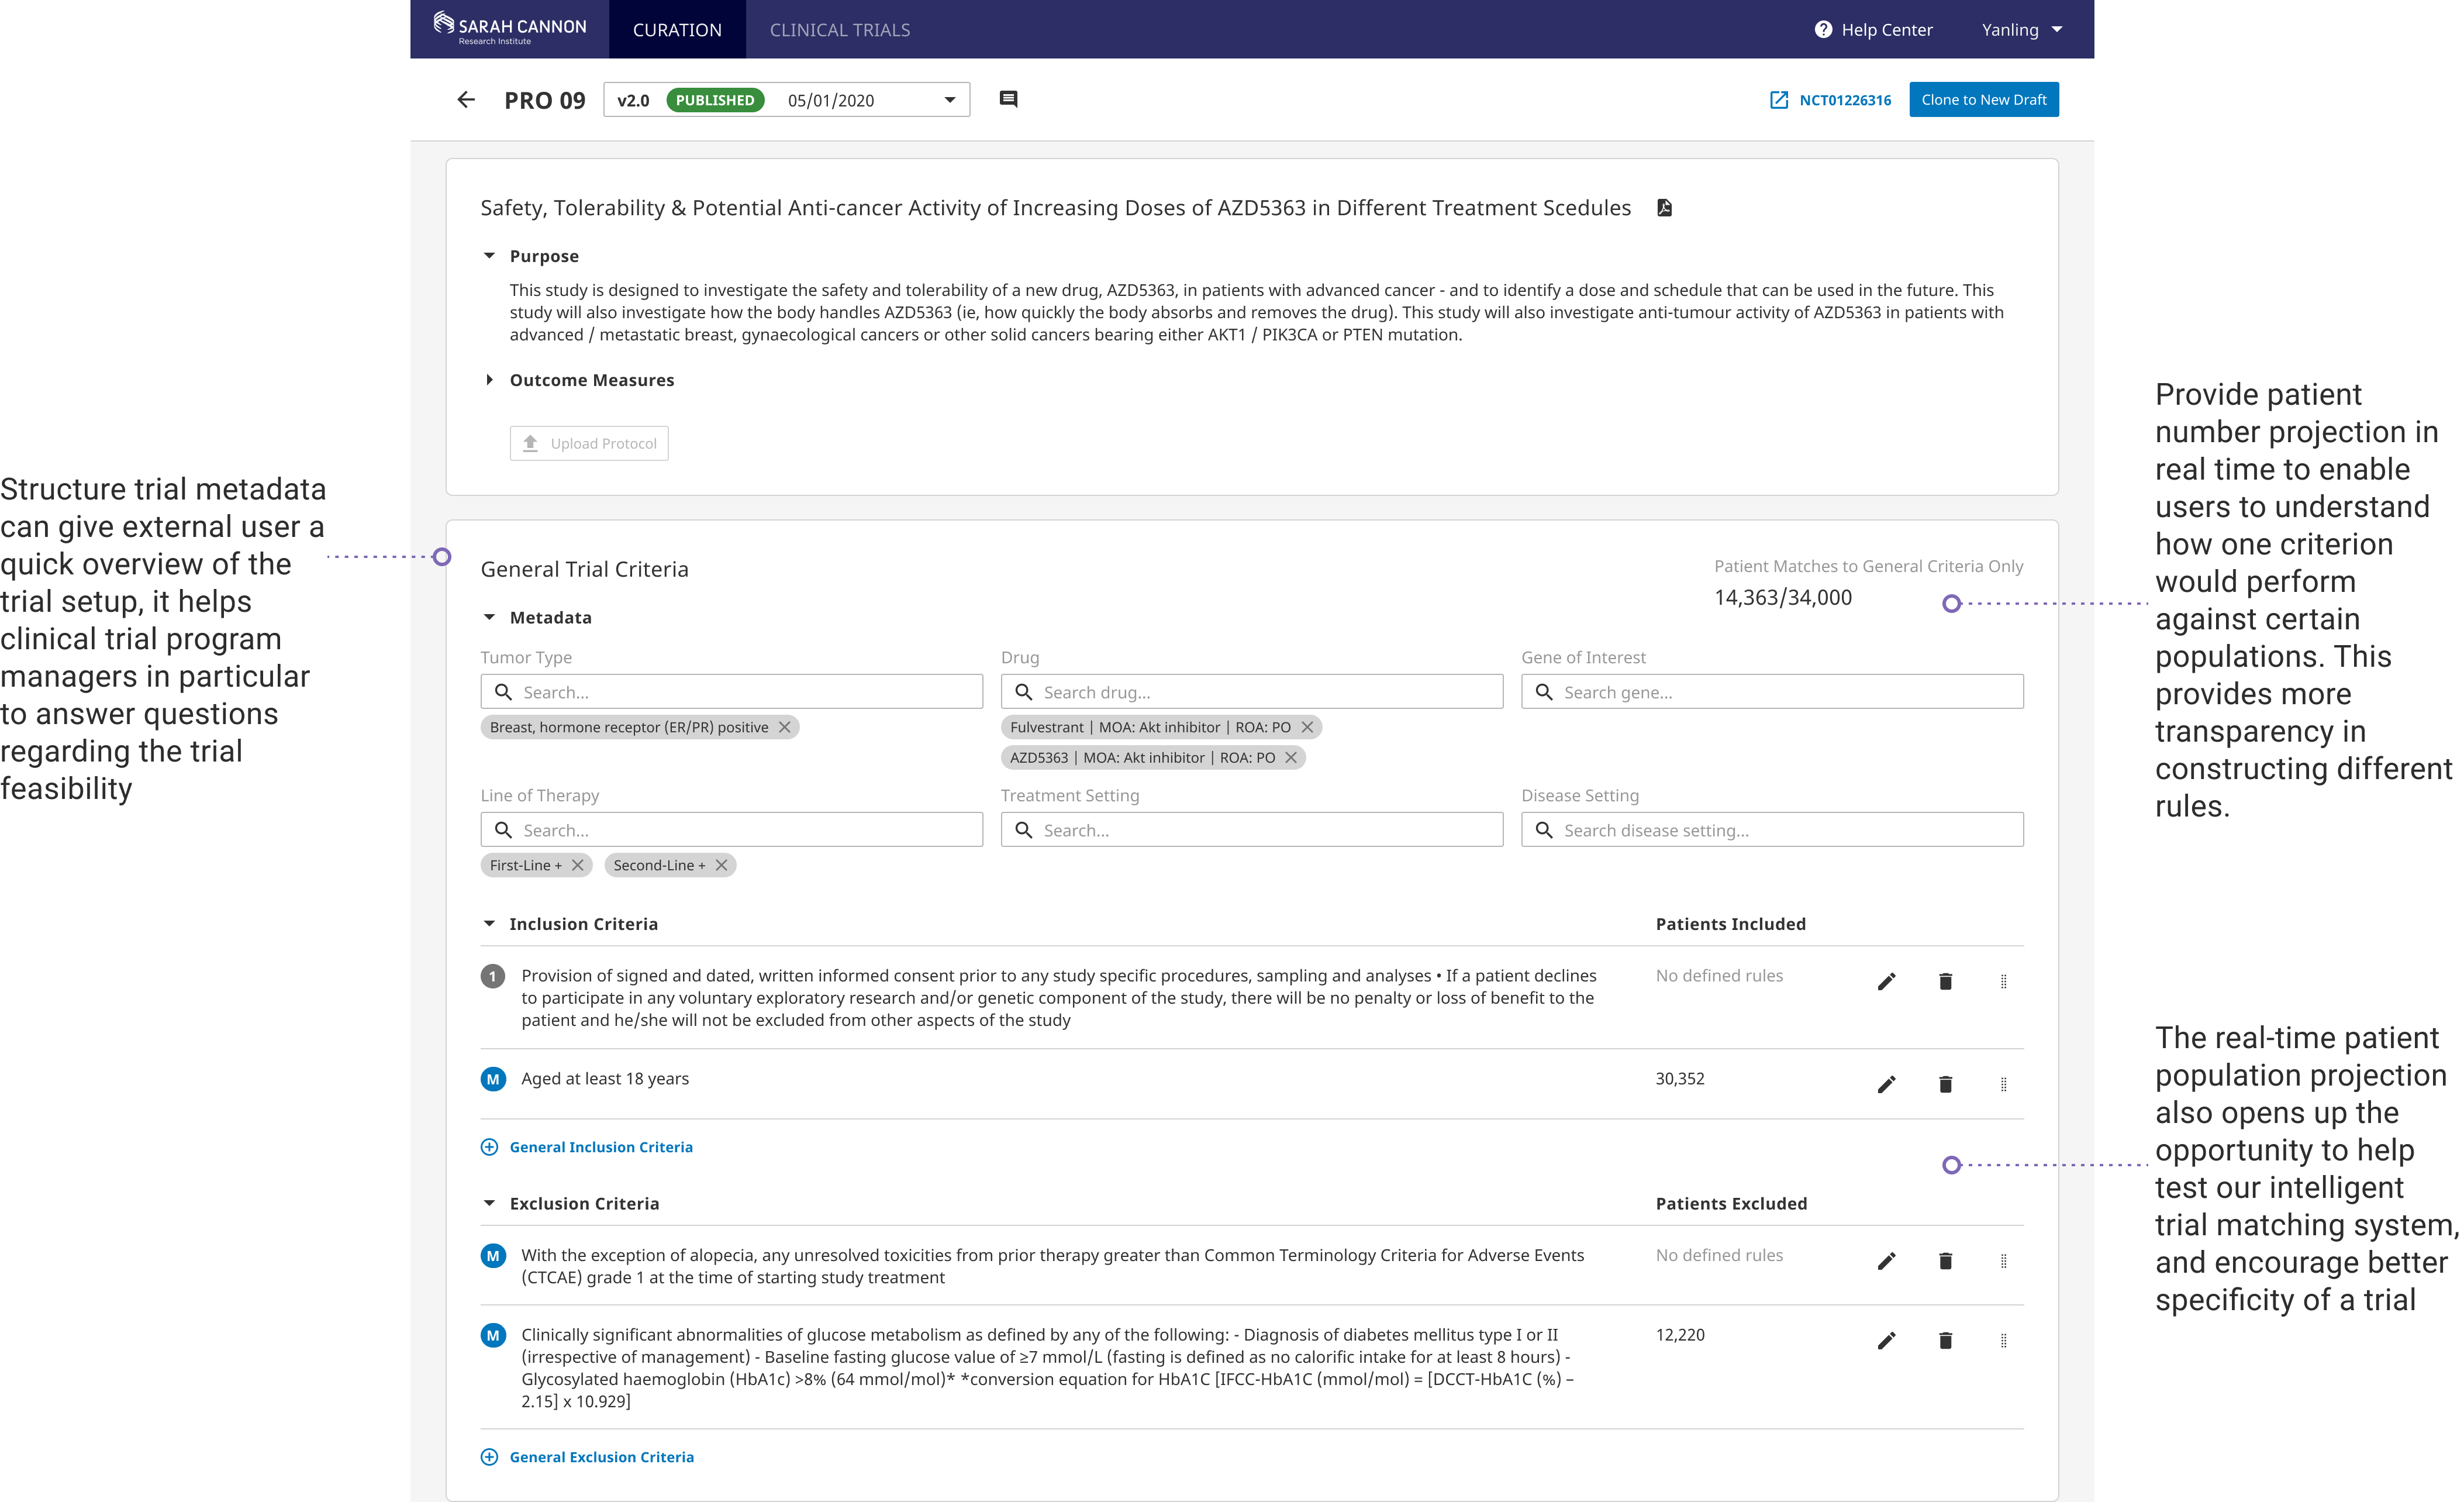Open the v2.0 Published version dropdown

[x=787, y=100]
